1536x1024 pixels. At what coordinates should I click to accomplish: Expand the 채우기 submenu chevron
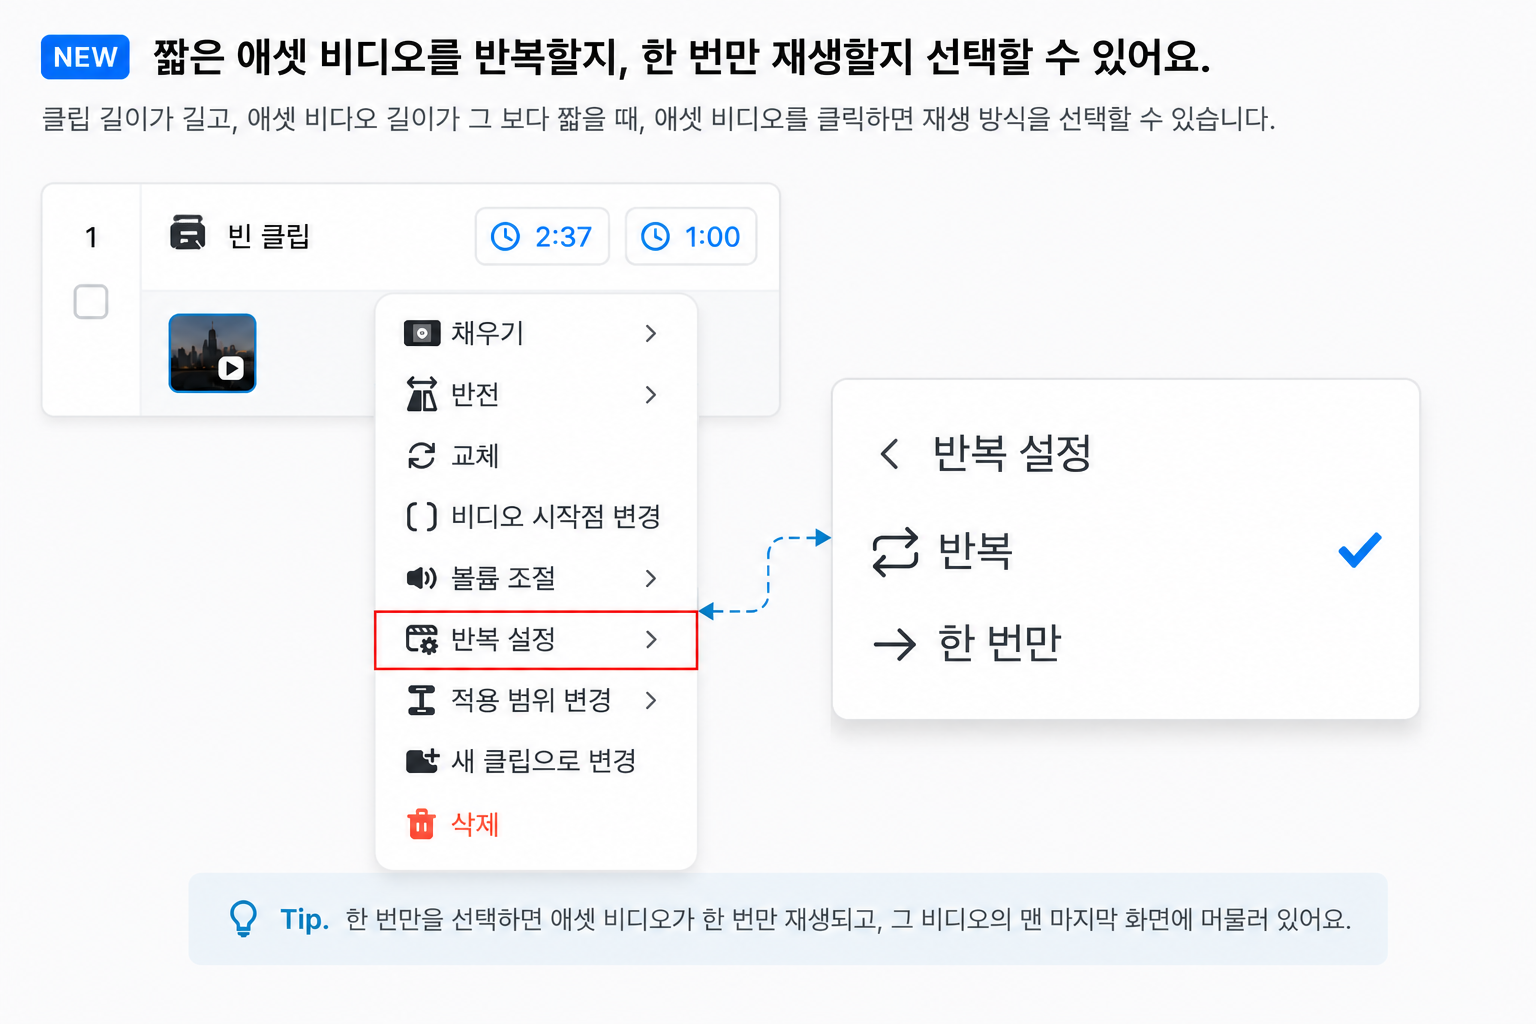coord(651,333)
